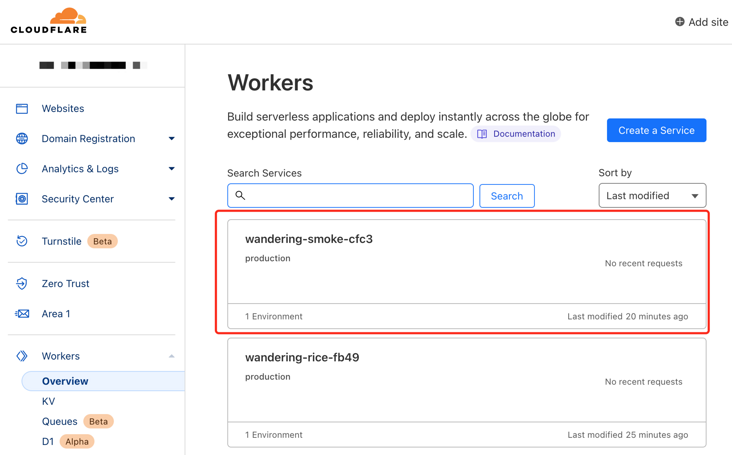Expand the Analytics & Logs arrow
Image resolution: width=732 pixels, height=455 pixels.
point(171,169)
